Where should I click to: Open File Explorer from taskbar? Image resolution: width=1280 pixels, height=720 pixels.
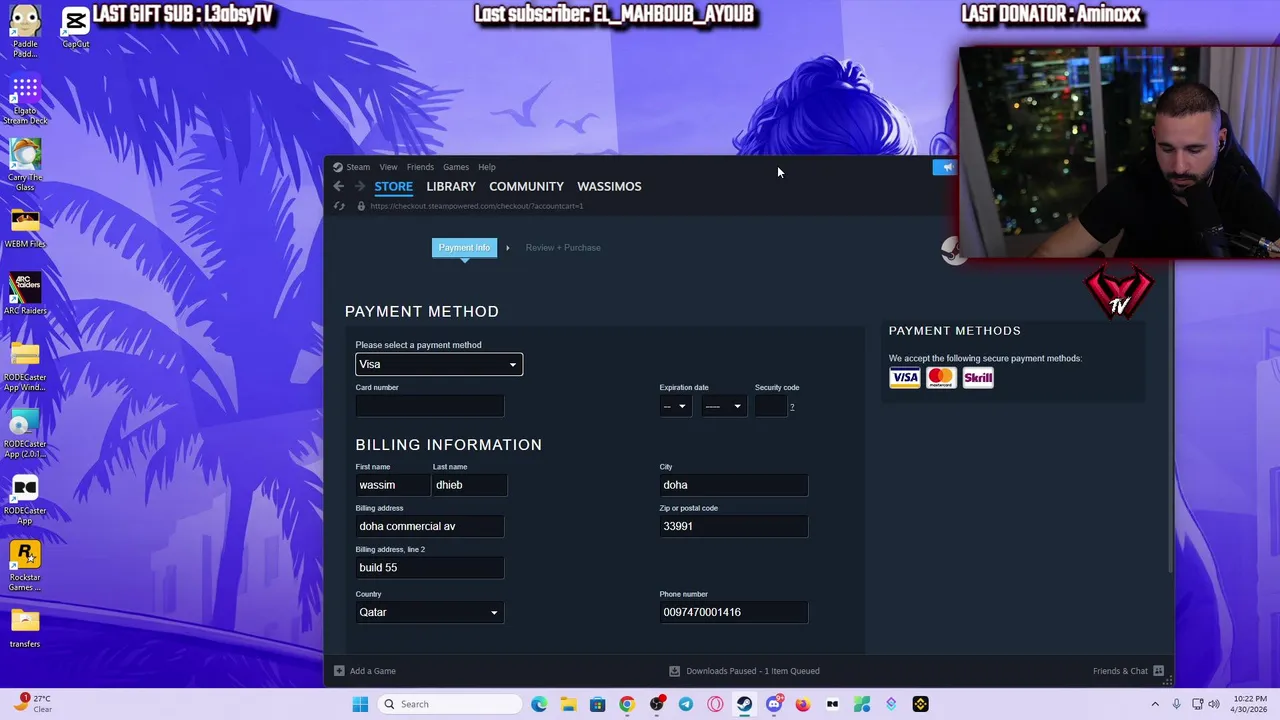568,704
